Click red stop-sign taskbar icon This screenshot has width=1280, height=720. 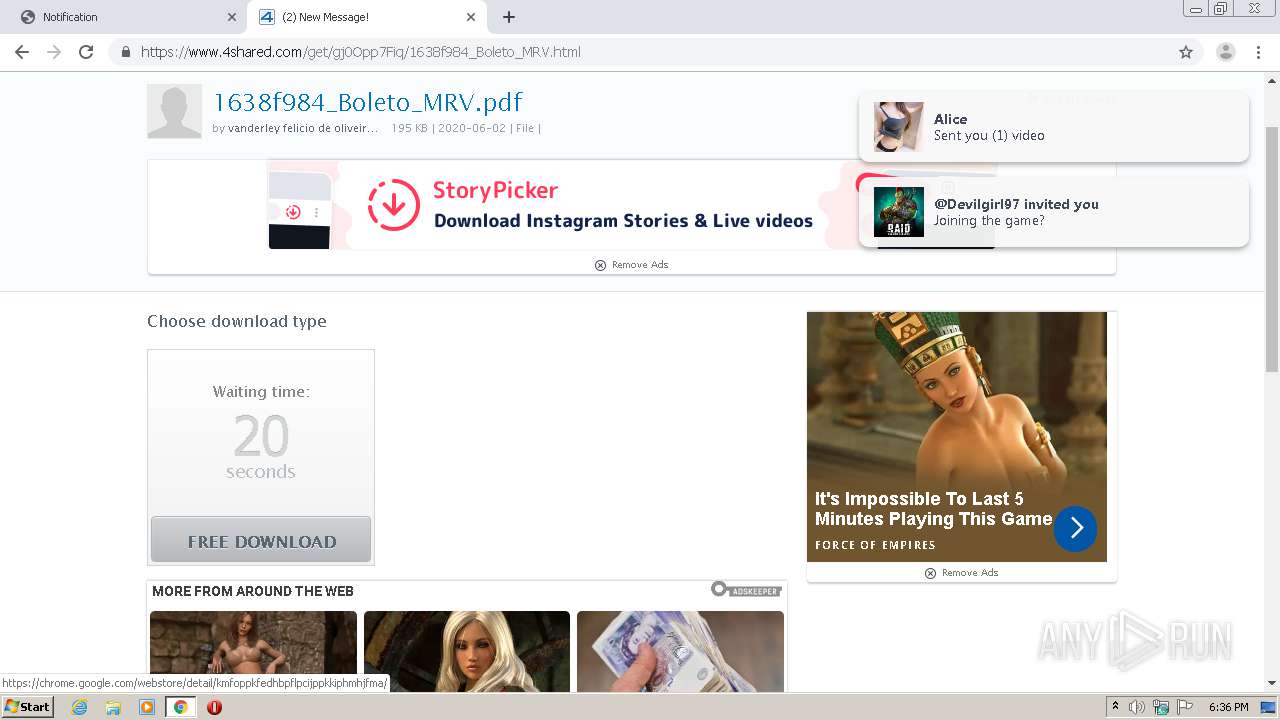point(214,707)
